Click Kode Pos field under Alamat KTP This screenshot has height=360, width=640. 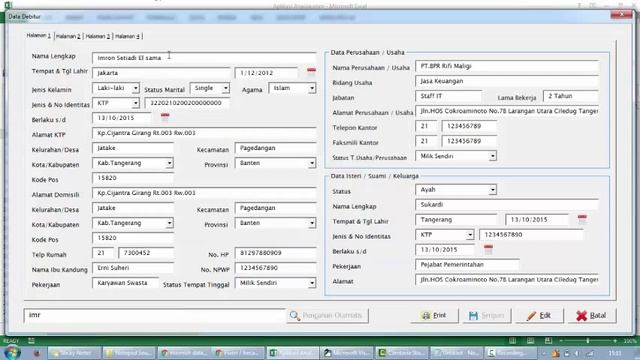point(133,178)
